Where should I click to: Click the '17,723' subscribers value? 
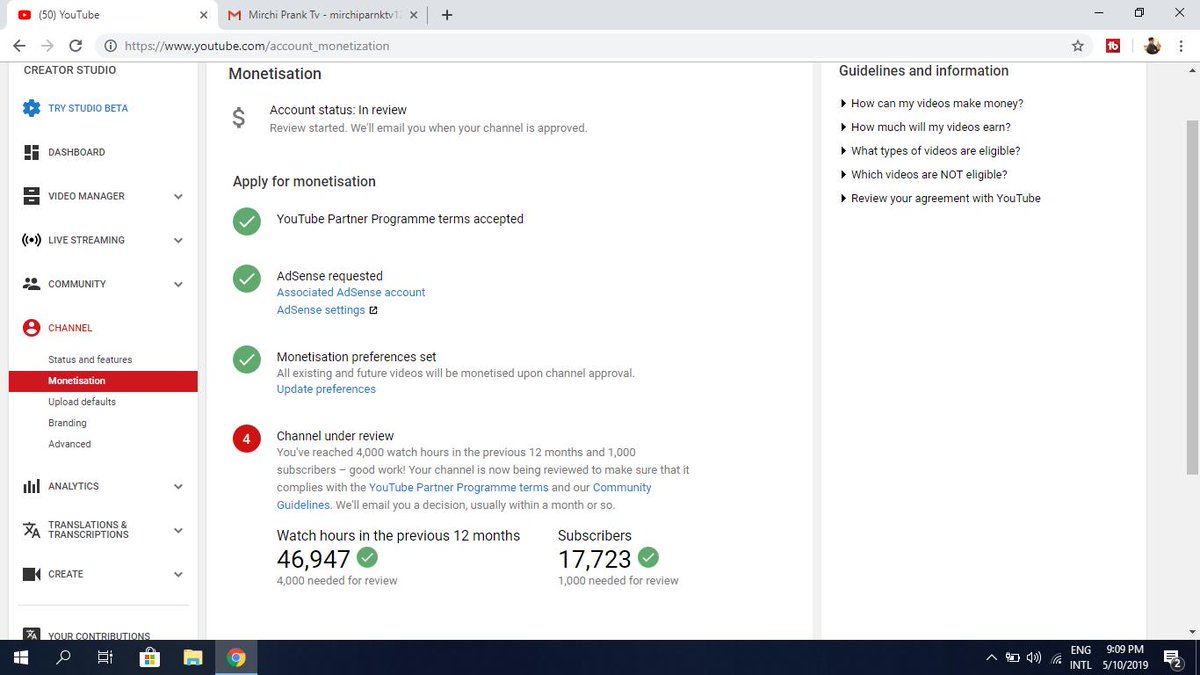click(595, 559)
